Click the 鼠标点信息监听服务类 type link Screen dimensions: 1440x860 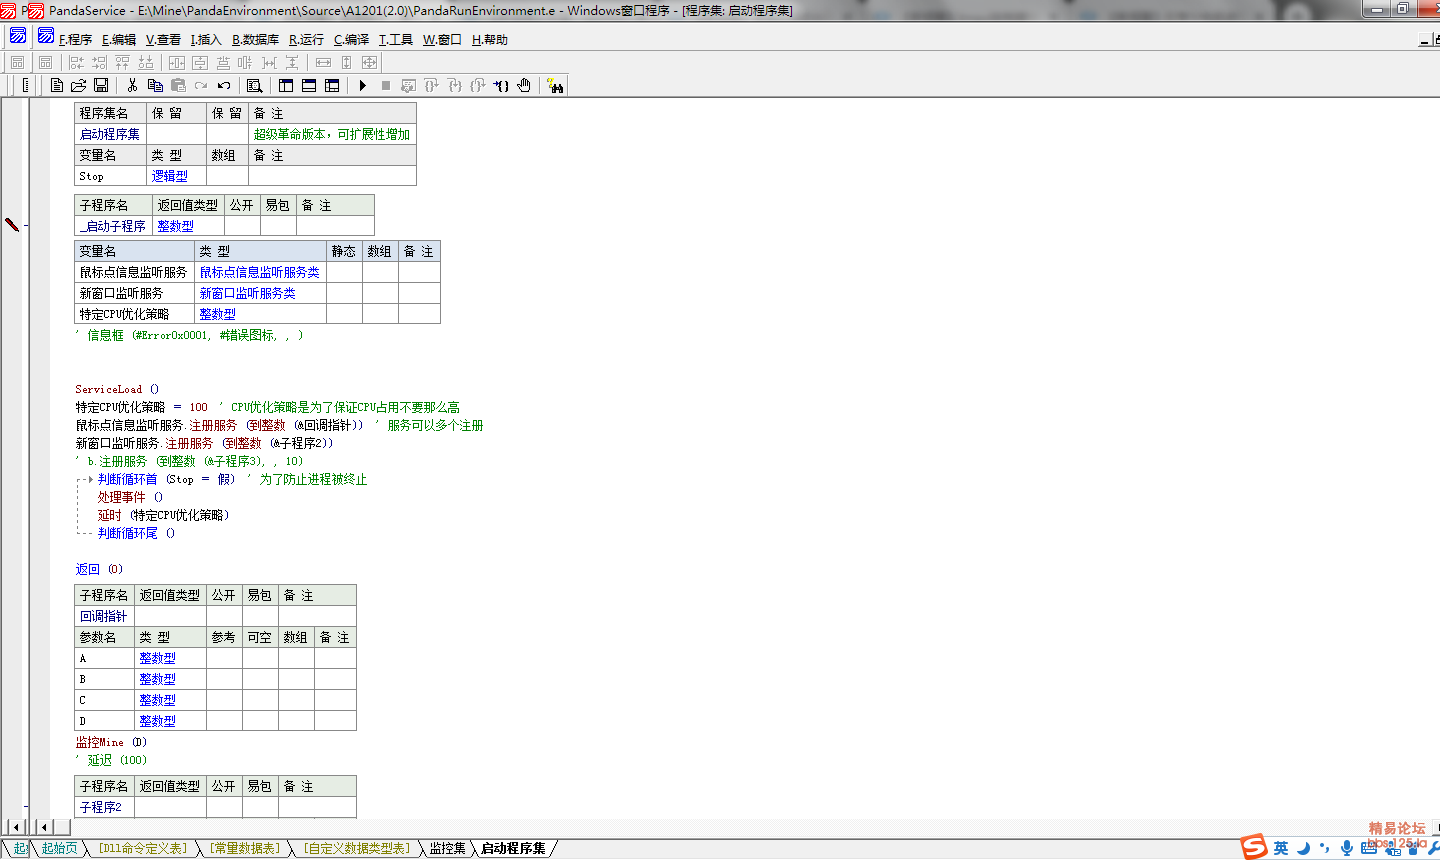point(259,272)
